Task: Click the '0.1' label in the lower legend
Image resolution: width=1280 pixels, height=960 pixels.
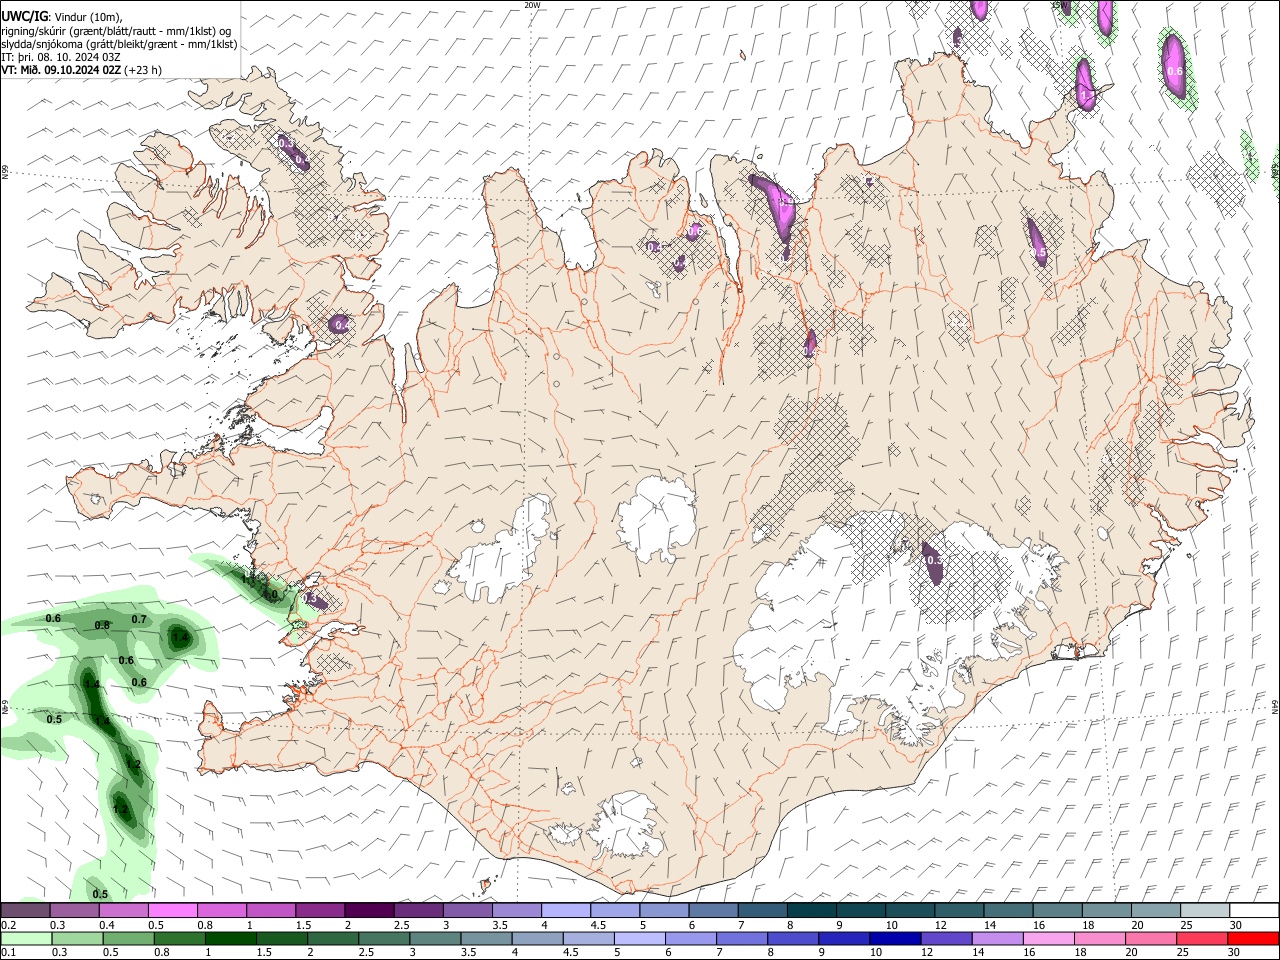Action: coord(8,953)
